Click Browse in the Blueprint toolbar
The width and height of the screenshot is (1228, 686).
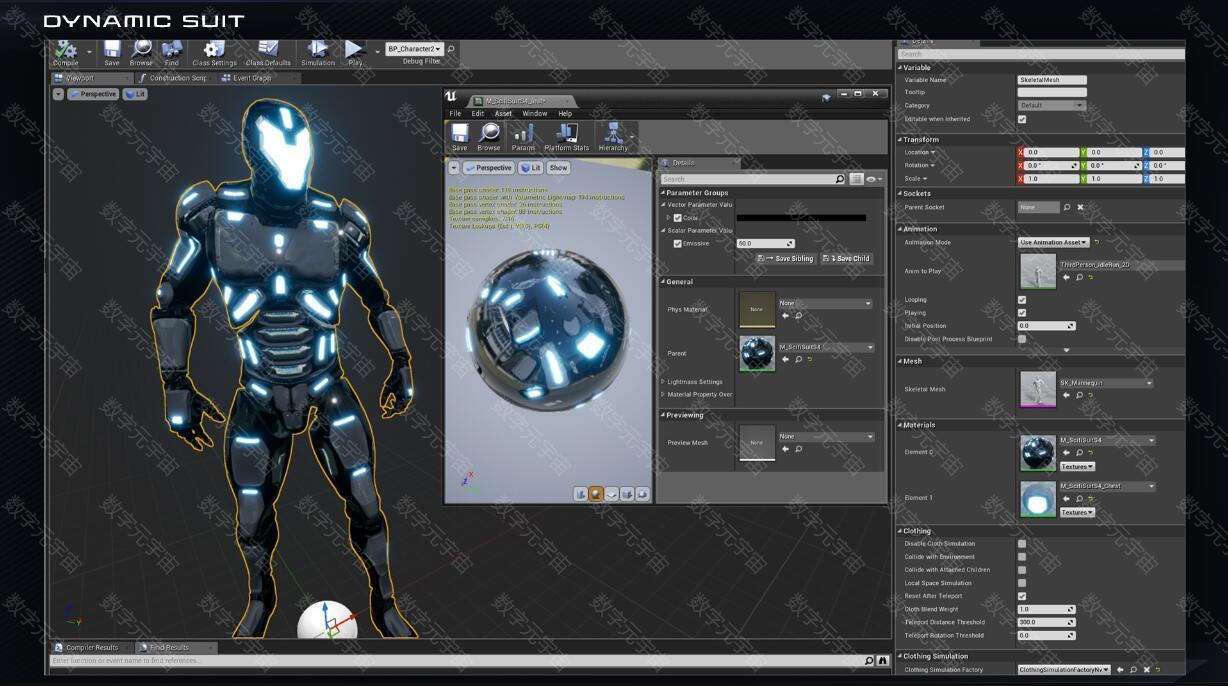click(x=141, y=53)
